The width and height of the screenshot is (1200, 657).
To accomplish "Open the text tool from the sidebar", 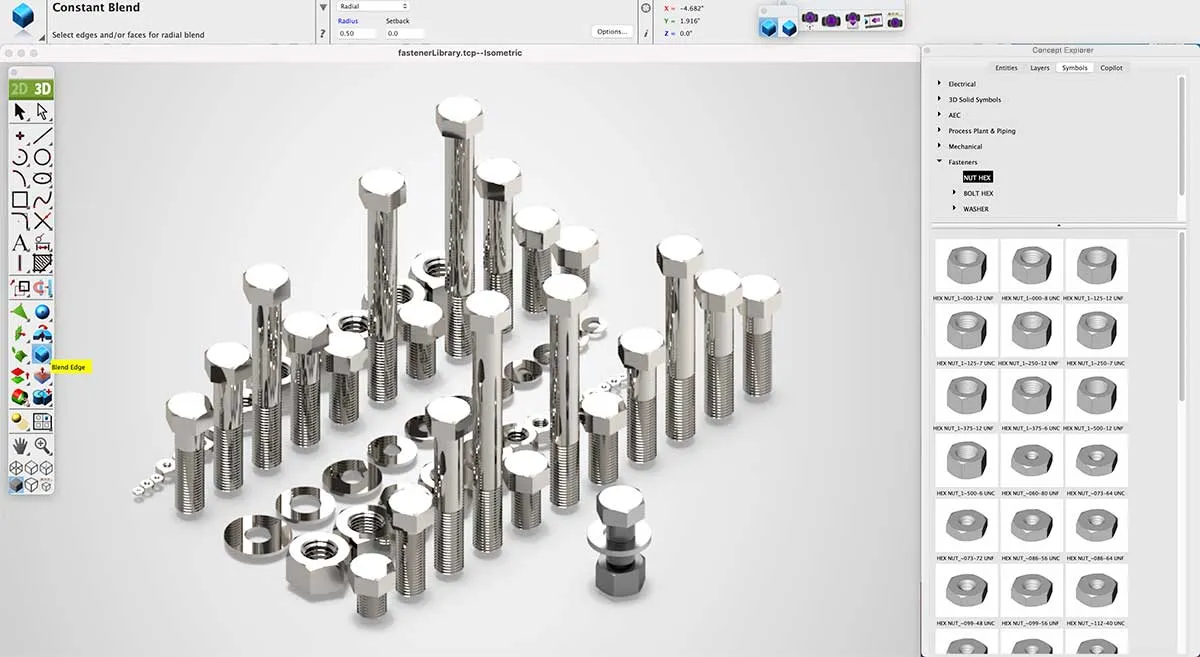I will point(22,243).
